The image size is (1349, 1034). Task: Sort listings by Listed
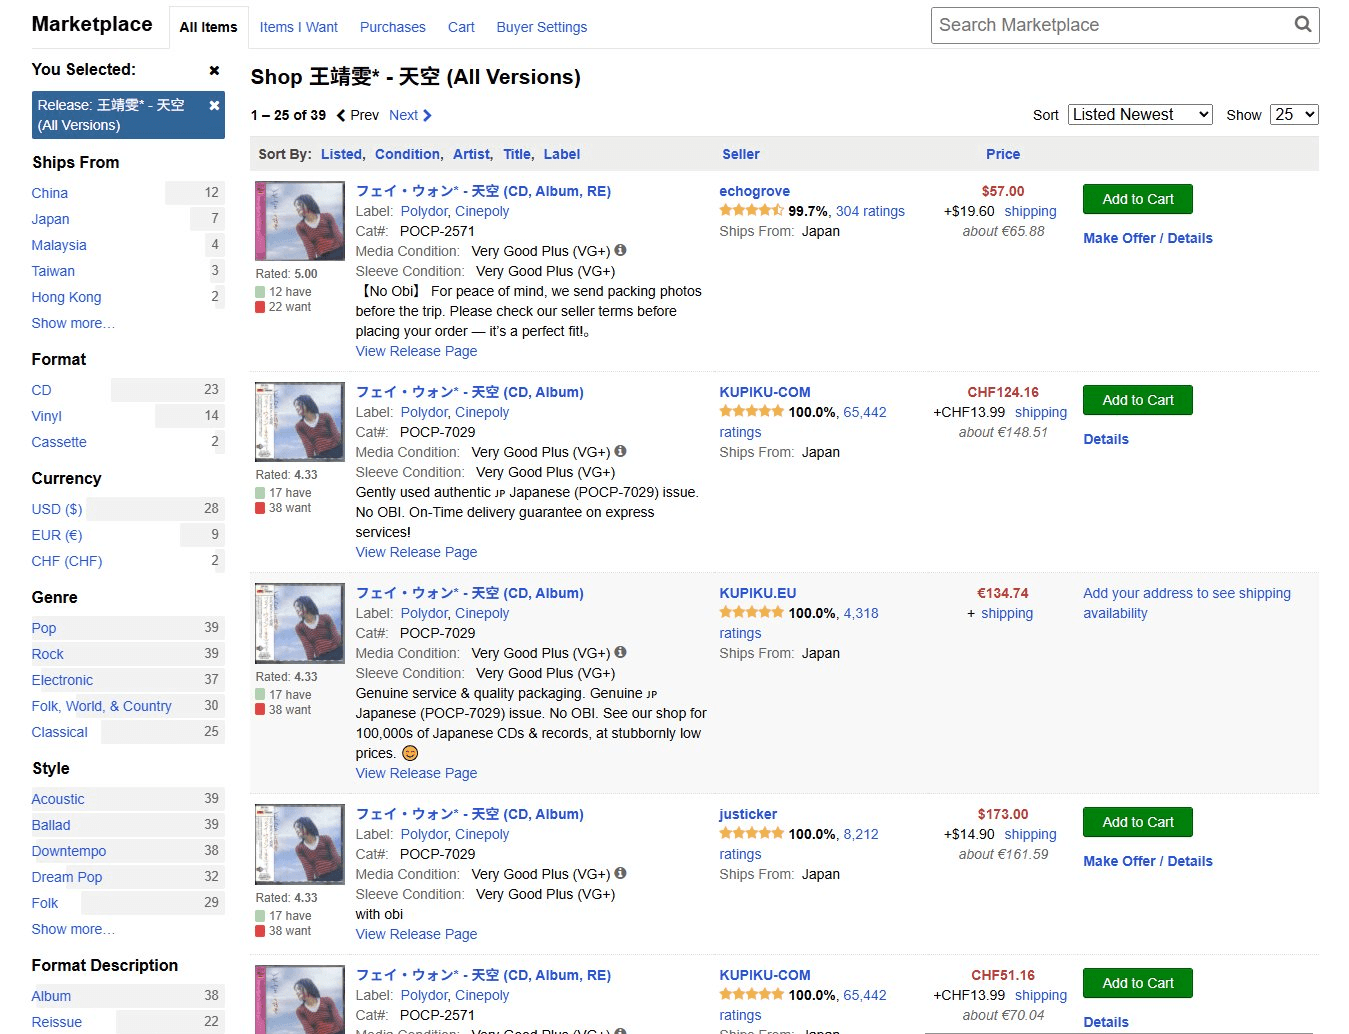341,154
